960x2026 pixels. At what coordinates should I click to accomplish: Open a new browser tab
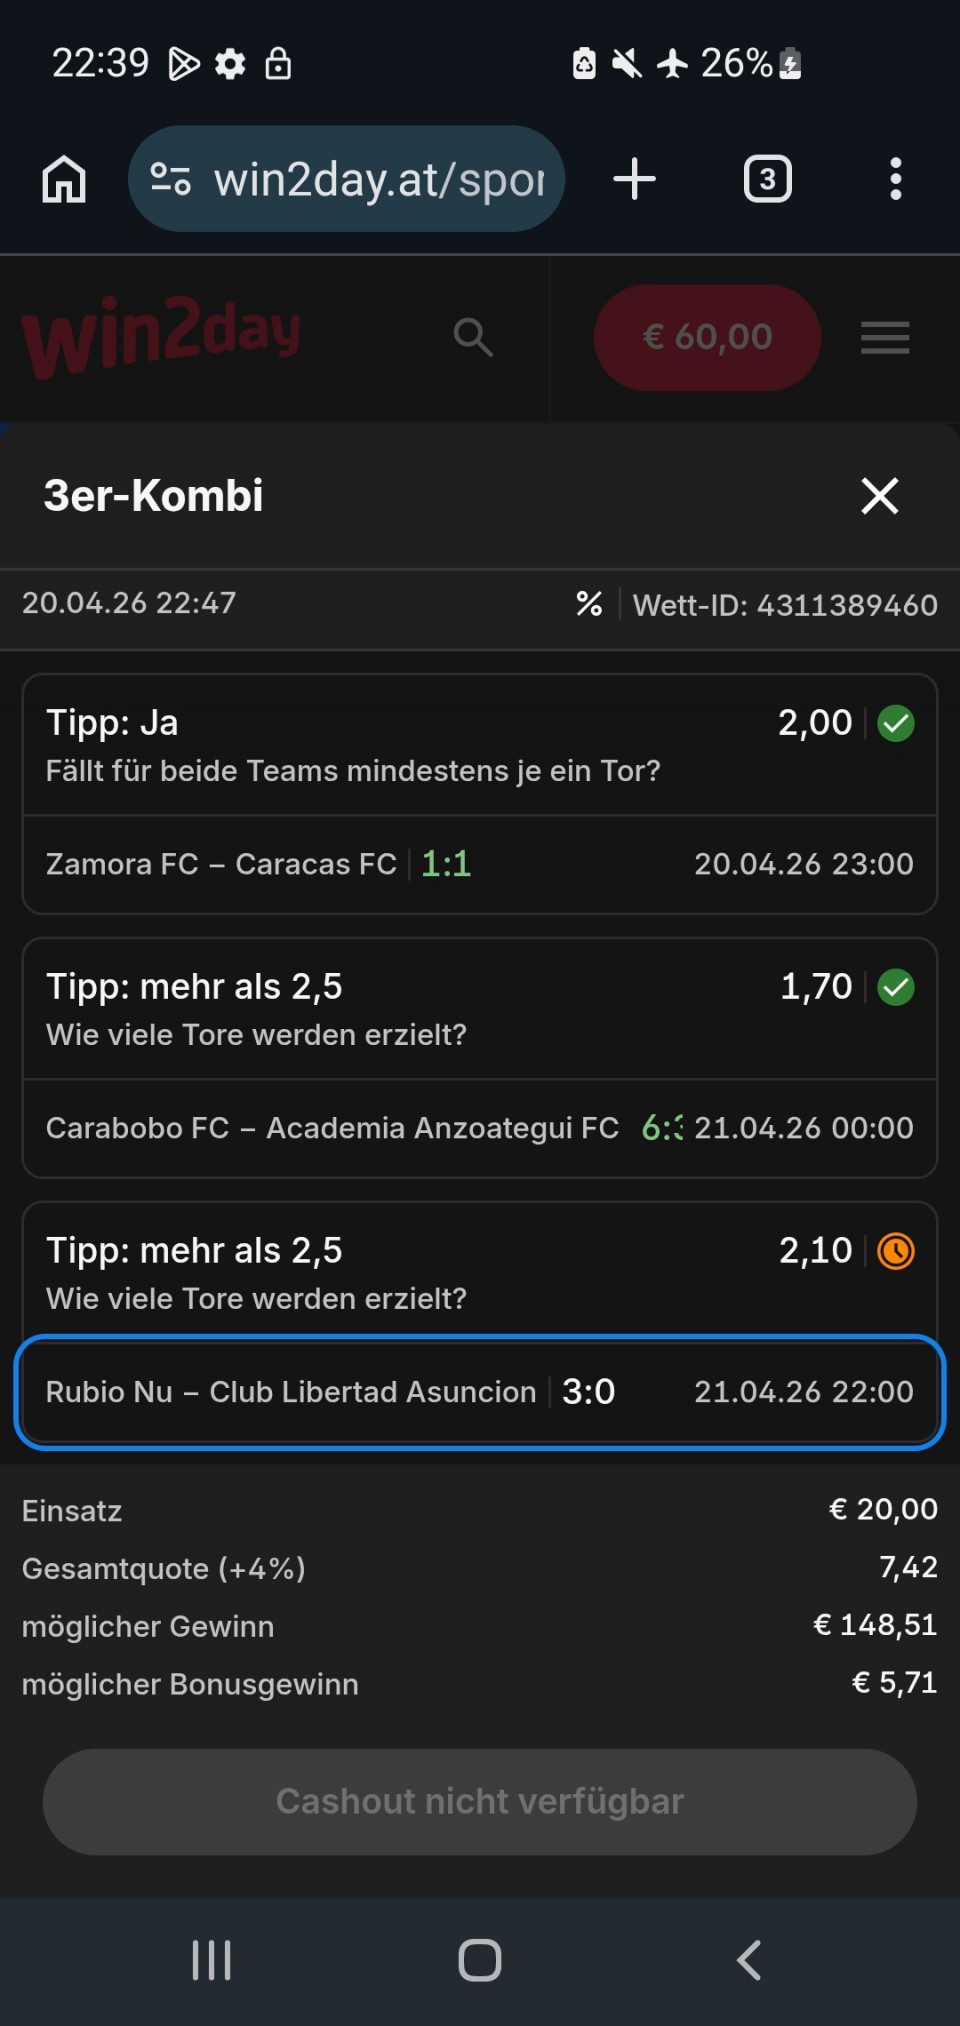(634, 180)
